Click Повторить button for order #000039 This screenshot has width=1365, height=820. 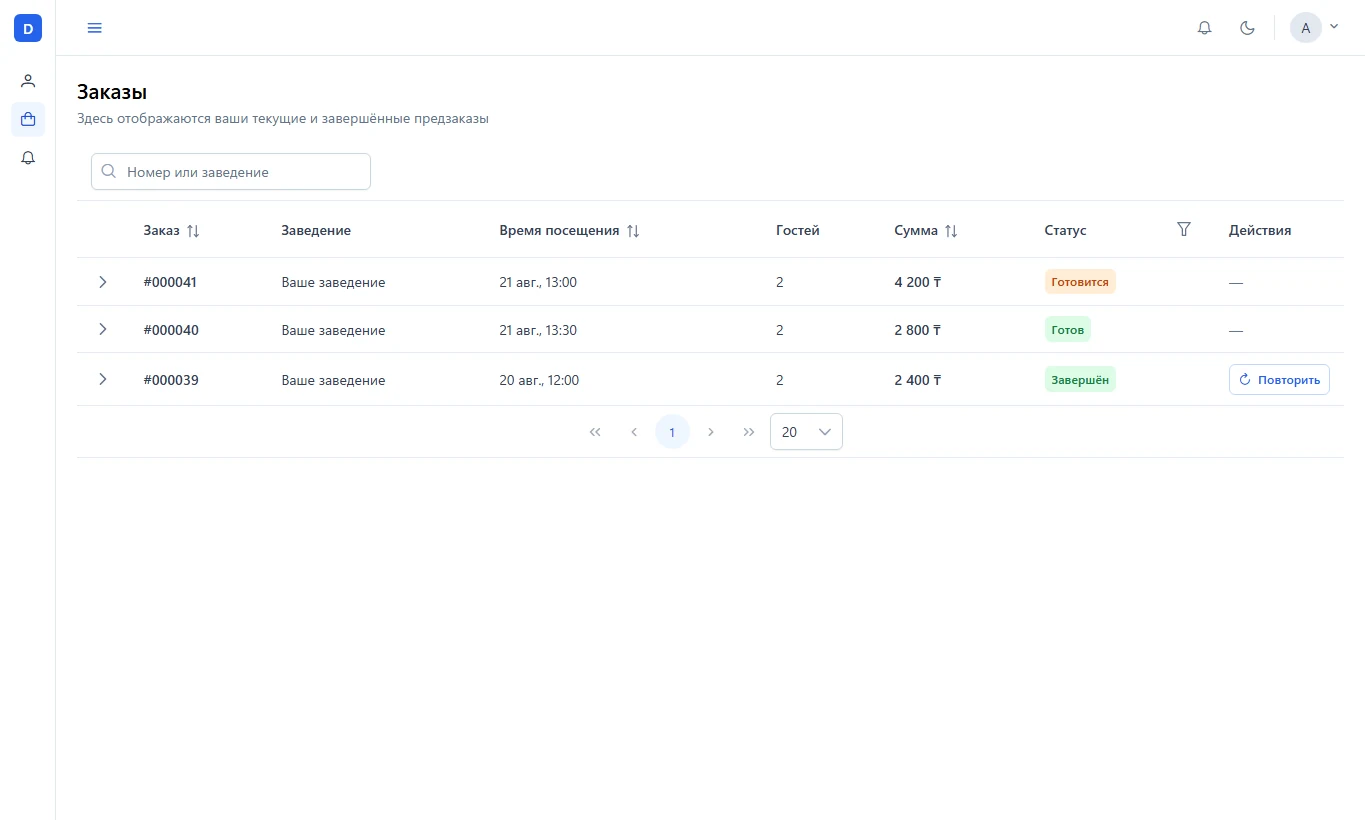(1279, 379)
